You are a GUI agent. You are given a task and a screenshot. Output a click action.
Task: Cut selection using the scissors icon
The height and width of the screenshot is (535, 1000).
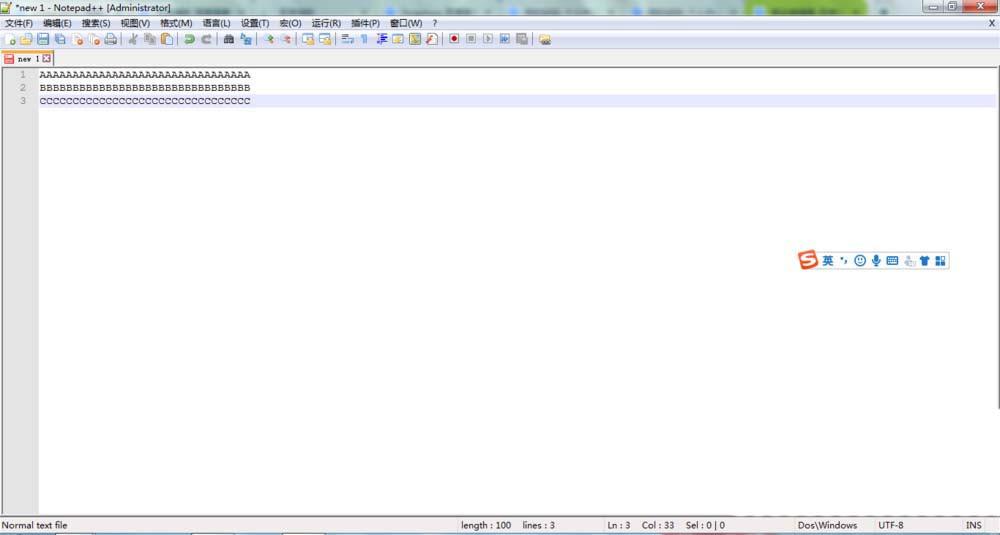pos(132,39)
